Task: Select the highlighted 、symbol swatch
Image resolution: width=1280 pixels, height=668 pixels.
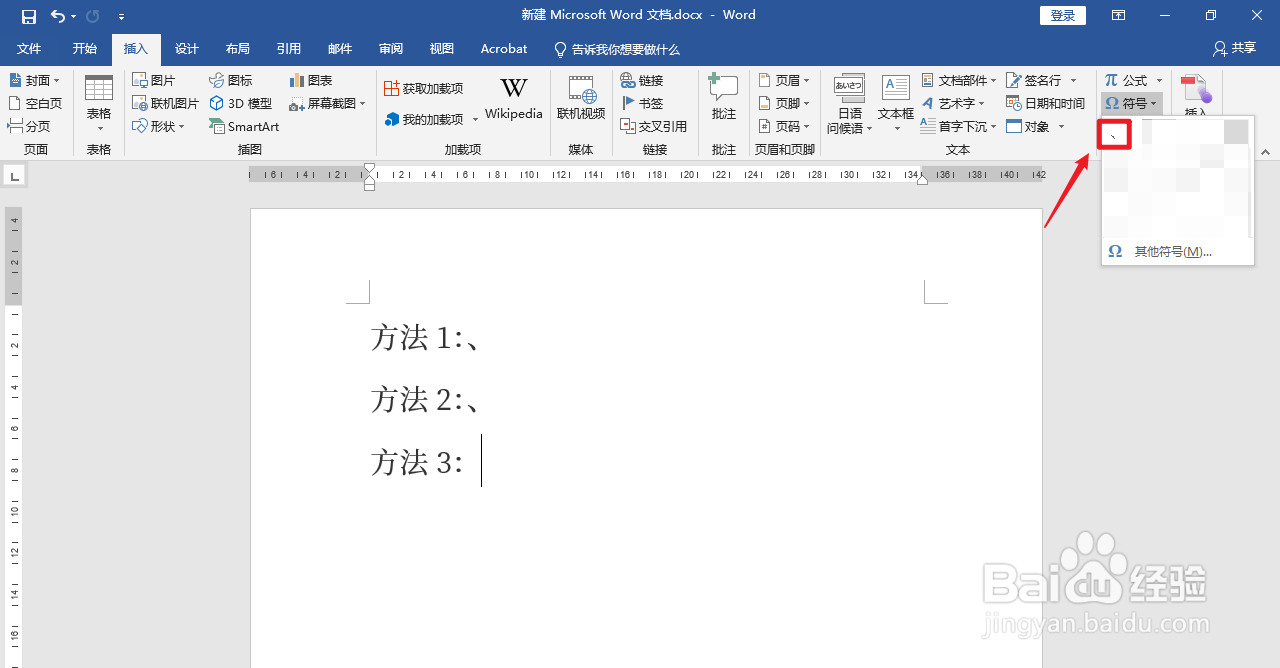Action: (x=1114, y=133)
